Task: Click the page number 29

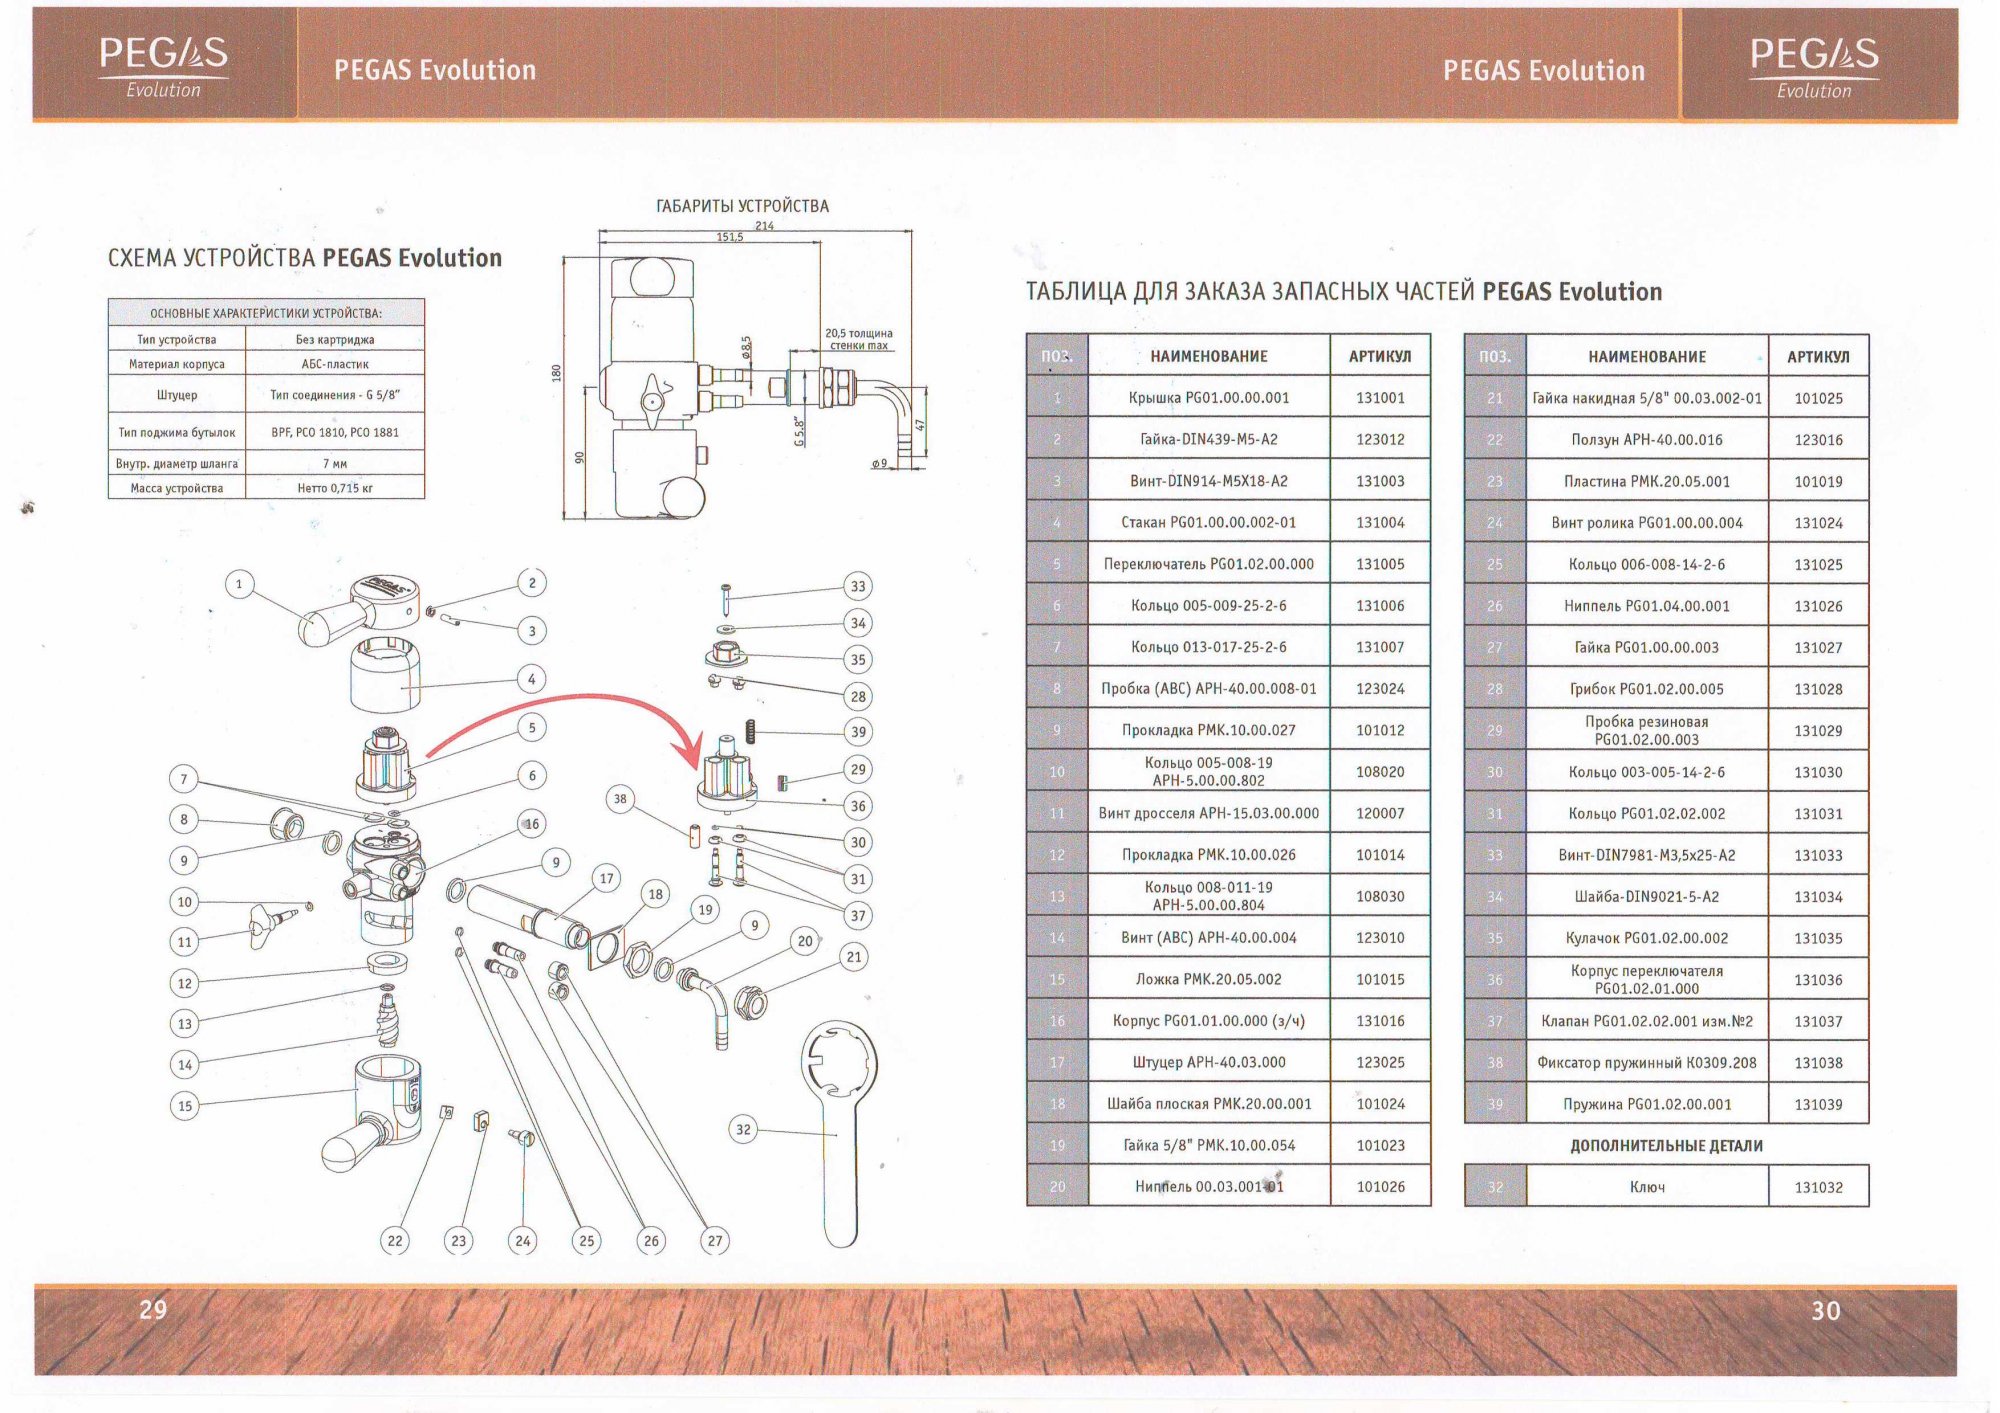Action: click(153, 1309)
